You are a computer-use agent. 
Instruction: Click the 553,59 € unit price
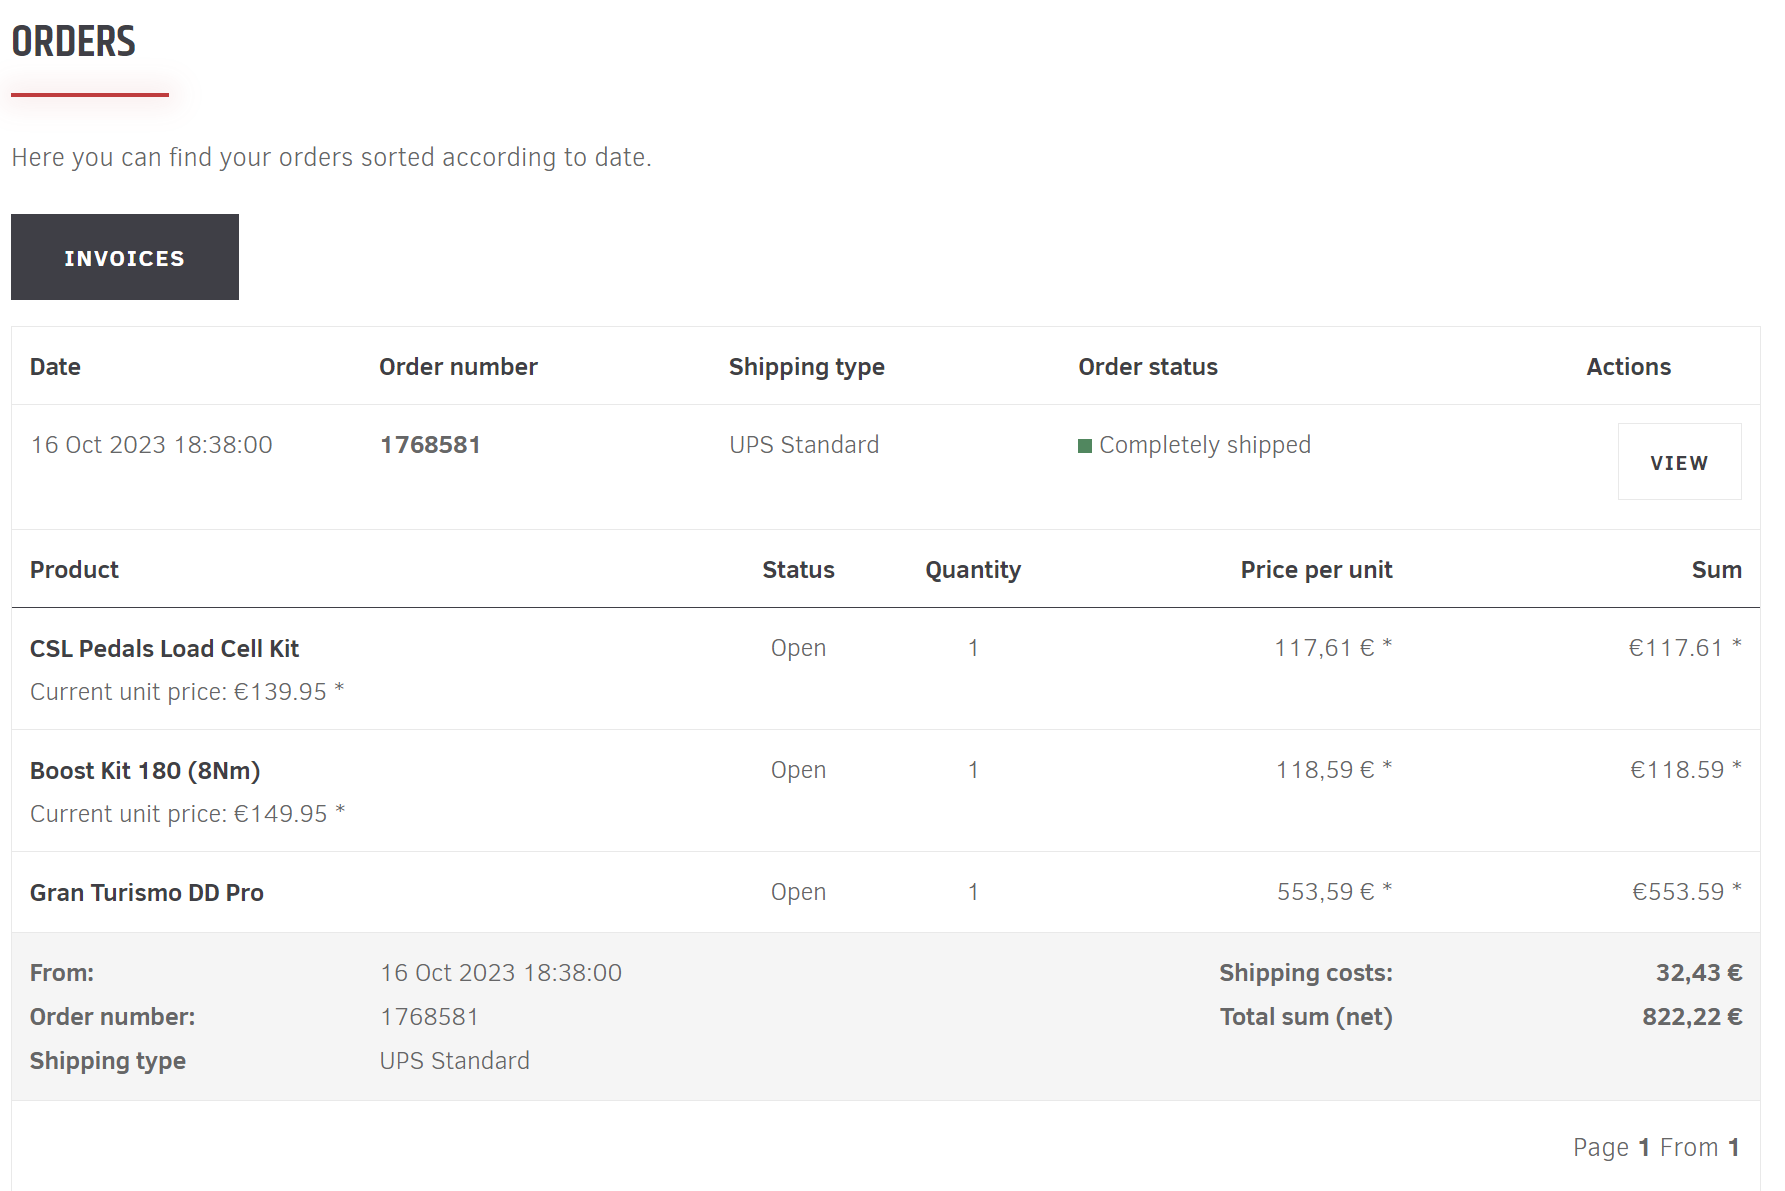pyautogui.click(x=1335, y=892)
